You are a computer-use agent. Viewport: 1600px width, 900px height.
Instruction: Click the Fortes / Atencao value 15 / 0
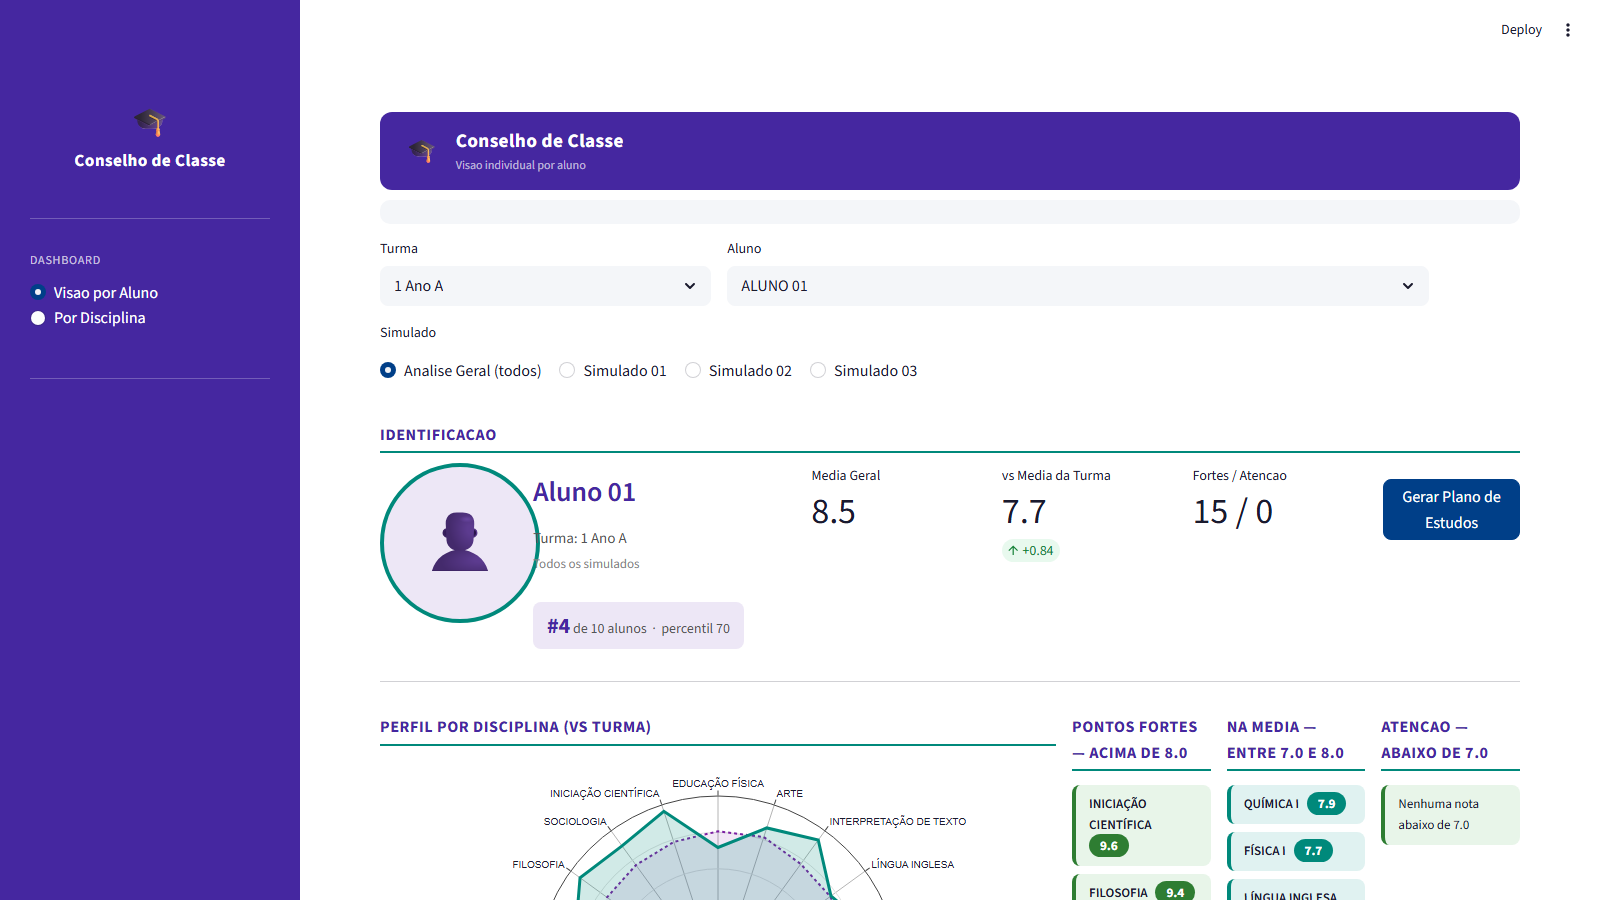click(x=1233, y=512)
